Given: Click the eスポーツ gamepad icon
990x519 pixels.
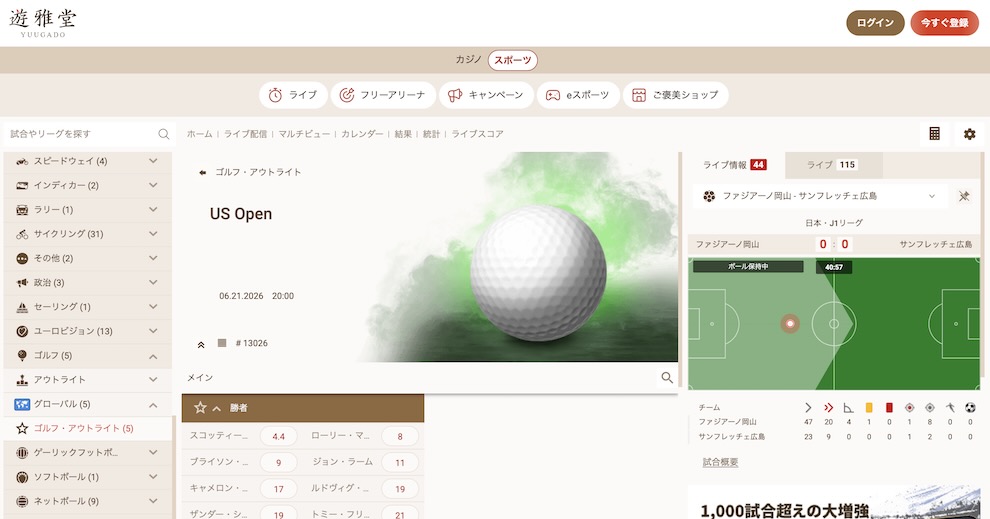Looking at the screenshot, I should pos(552,95).
